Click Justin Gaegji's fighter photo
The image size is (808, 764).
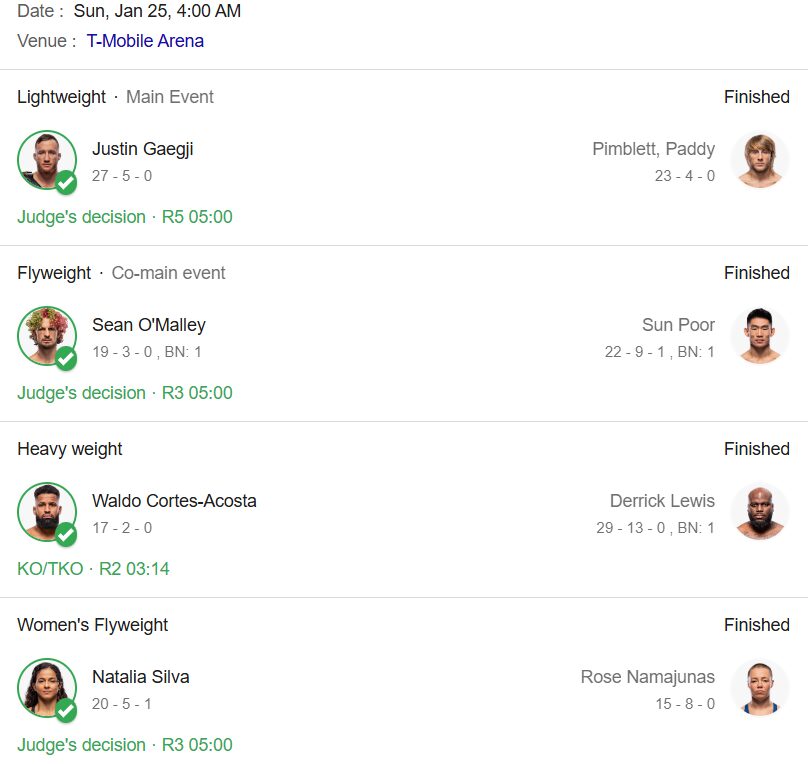point(45,159)
